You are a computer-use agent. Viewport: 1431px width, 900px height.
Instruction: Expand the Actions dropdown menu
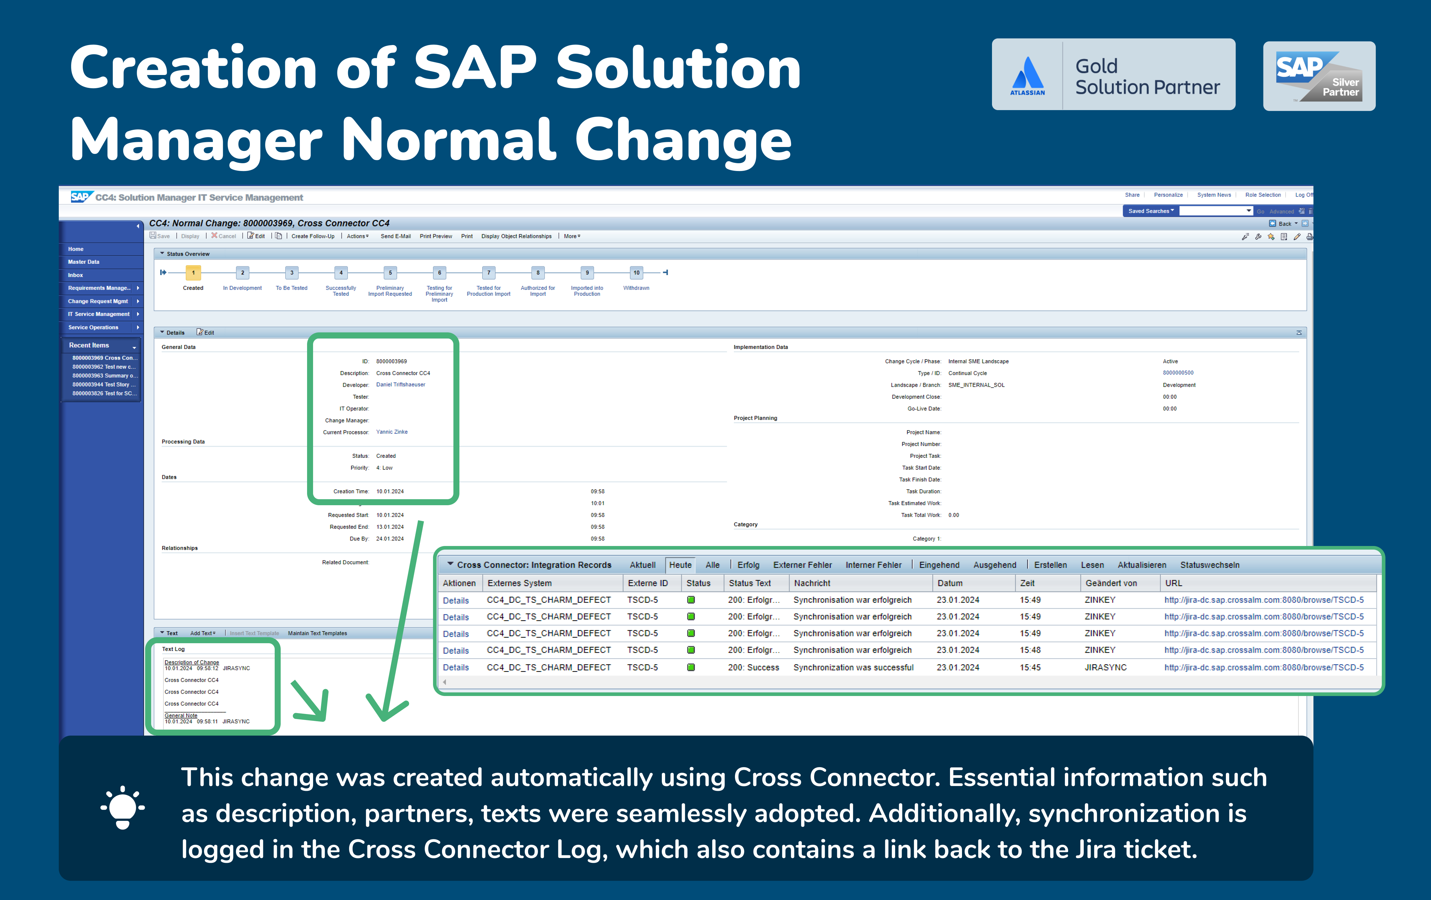tap(357, 236)
